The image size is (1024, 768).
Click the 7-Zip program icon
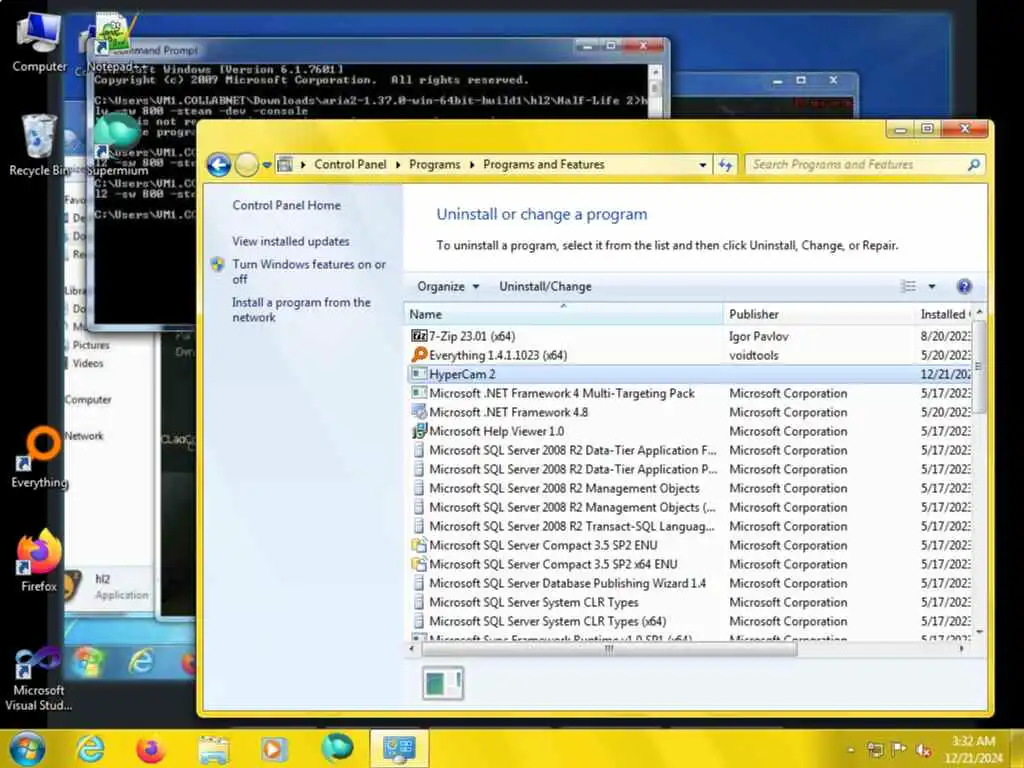click(419, 336)
